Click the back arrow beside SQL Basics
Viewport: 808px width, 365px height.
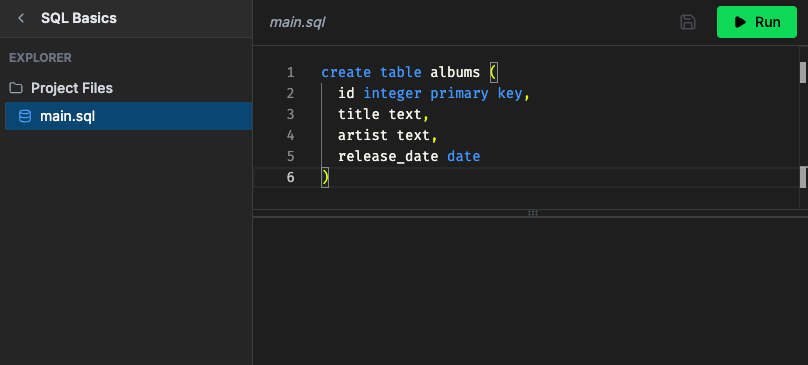tap(21, 19)
